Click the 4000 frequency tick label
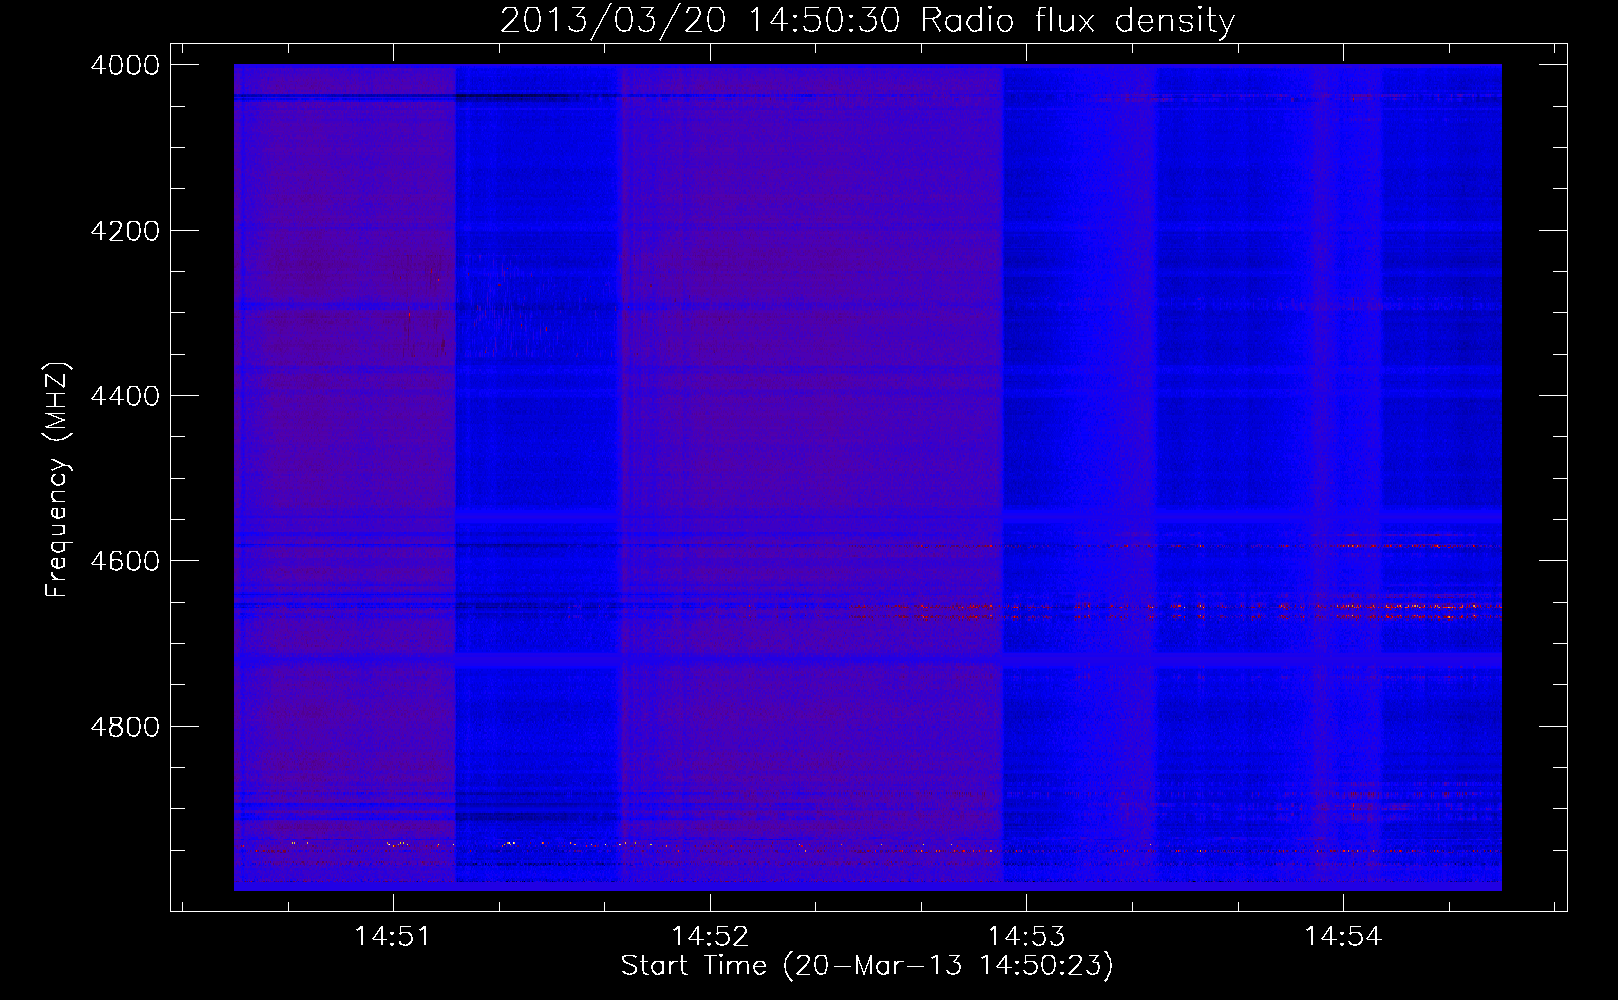 pos(125,65)
